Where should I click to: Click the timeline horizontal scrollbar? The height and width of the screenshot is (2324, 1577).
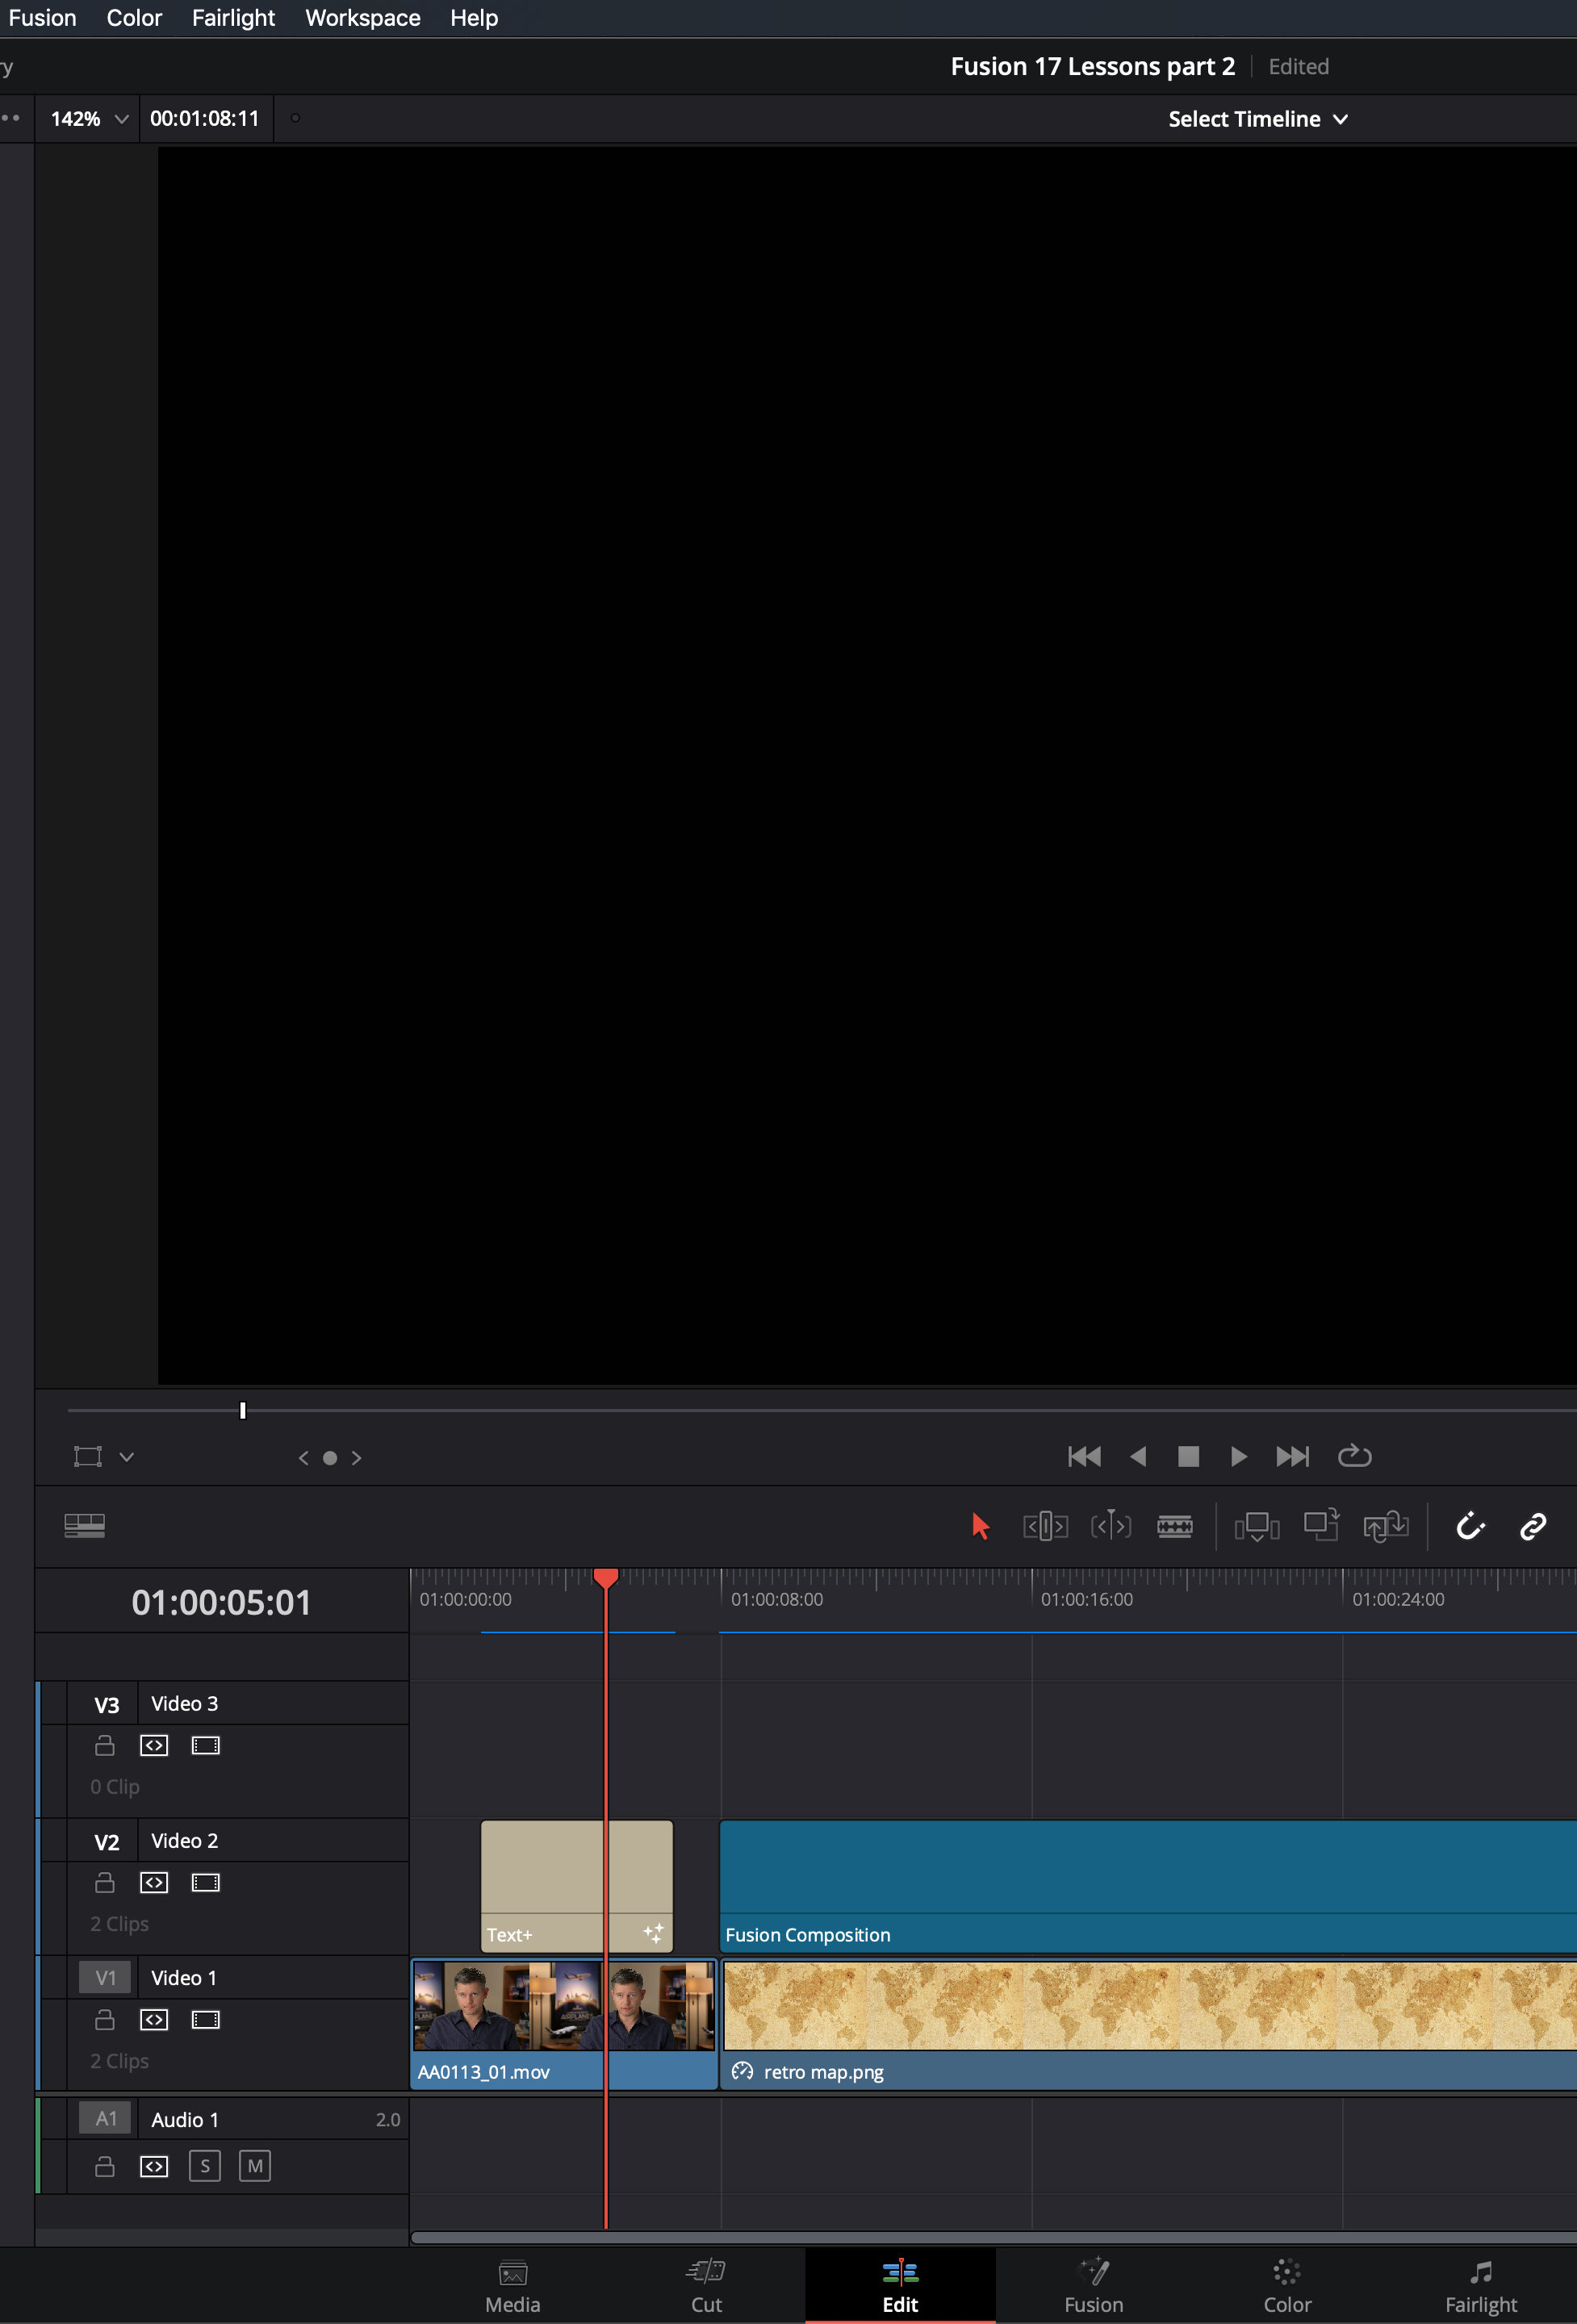tap(994, 2237)
